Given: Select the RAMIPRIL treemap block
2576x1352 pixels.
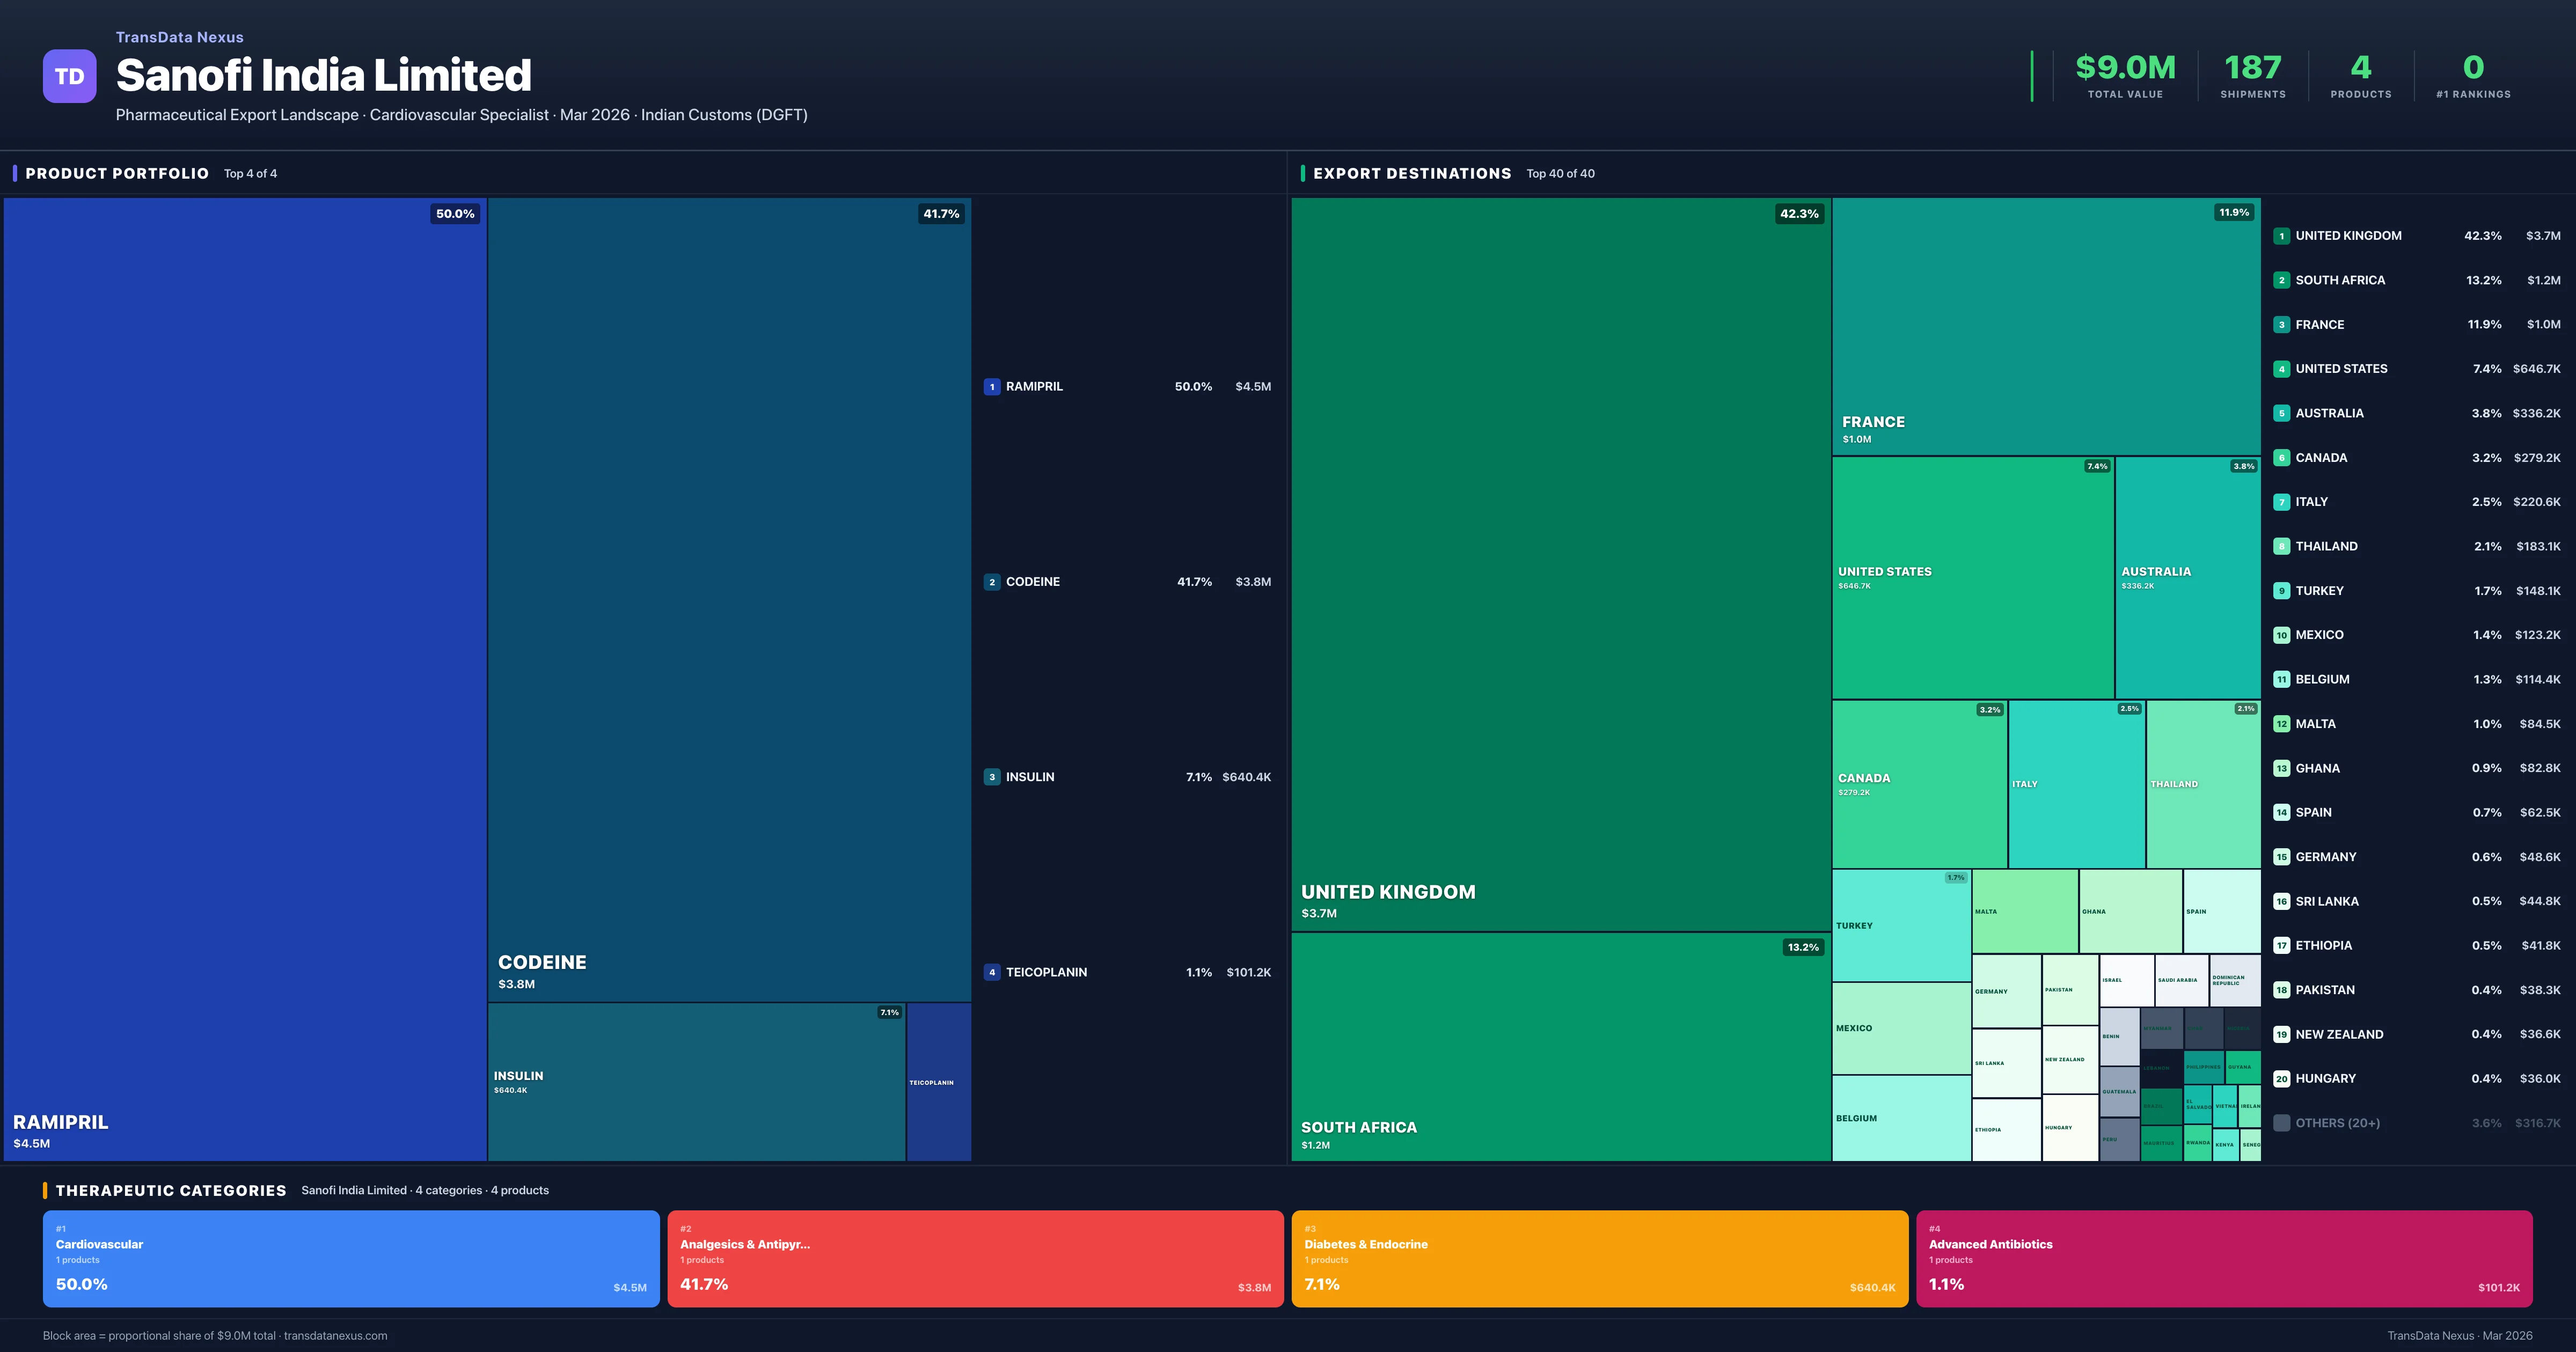Looking at the screenshot, I should point(245,680).
